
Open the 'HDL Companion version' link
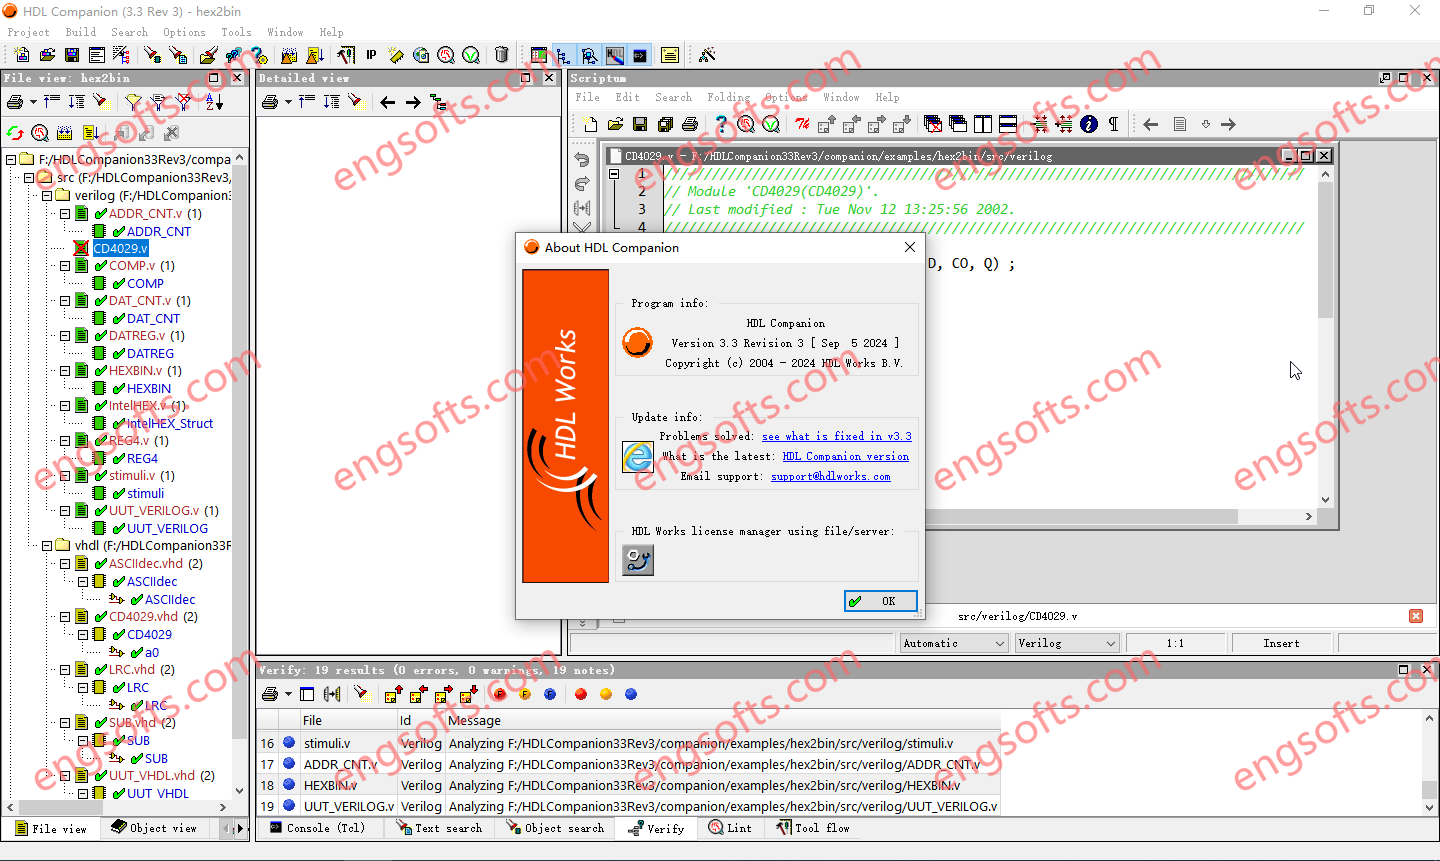(x=846, y=456)
